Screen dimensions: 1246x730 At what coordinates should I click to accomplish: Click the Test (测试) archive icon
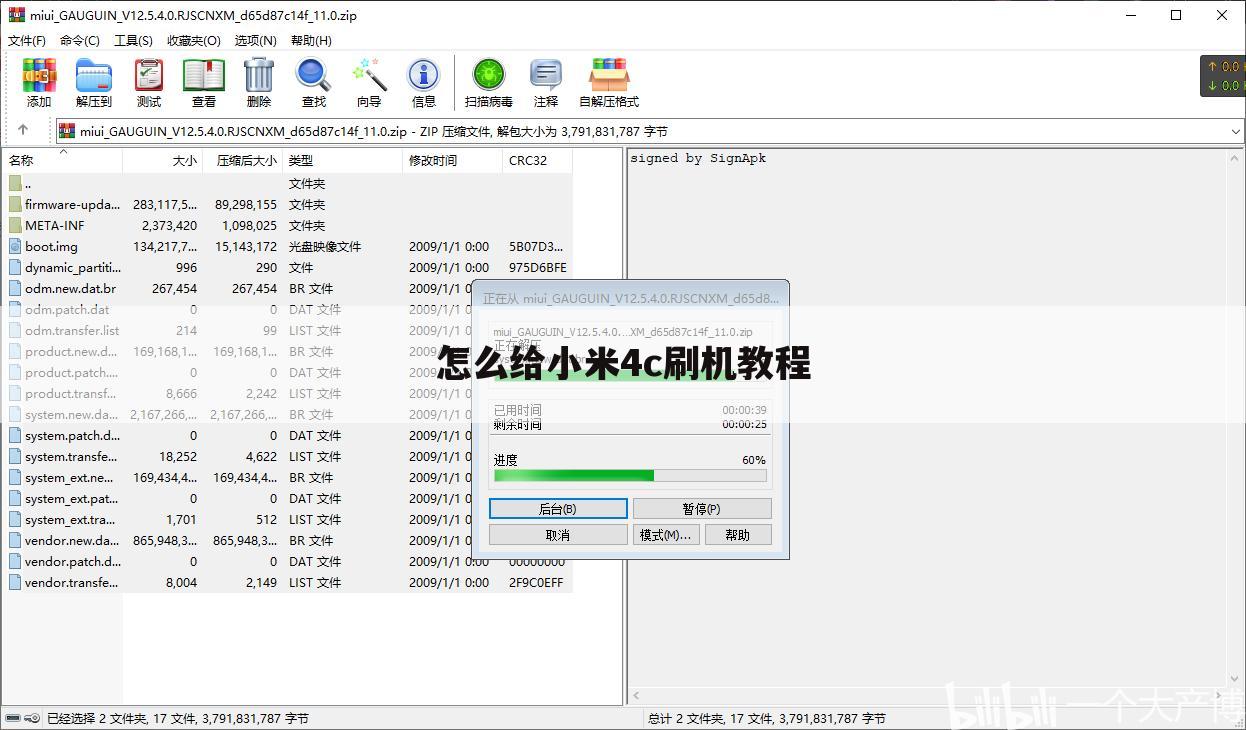(149, 82)
